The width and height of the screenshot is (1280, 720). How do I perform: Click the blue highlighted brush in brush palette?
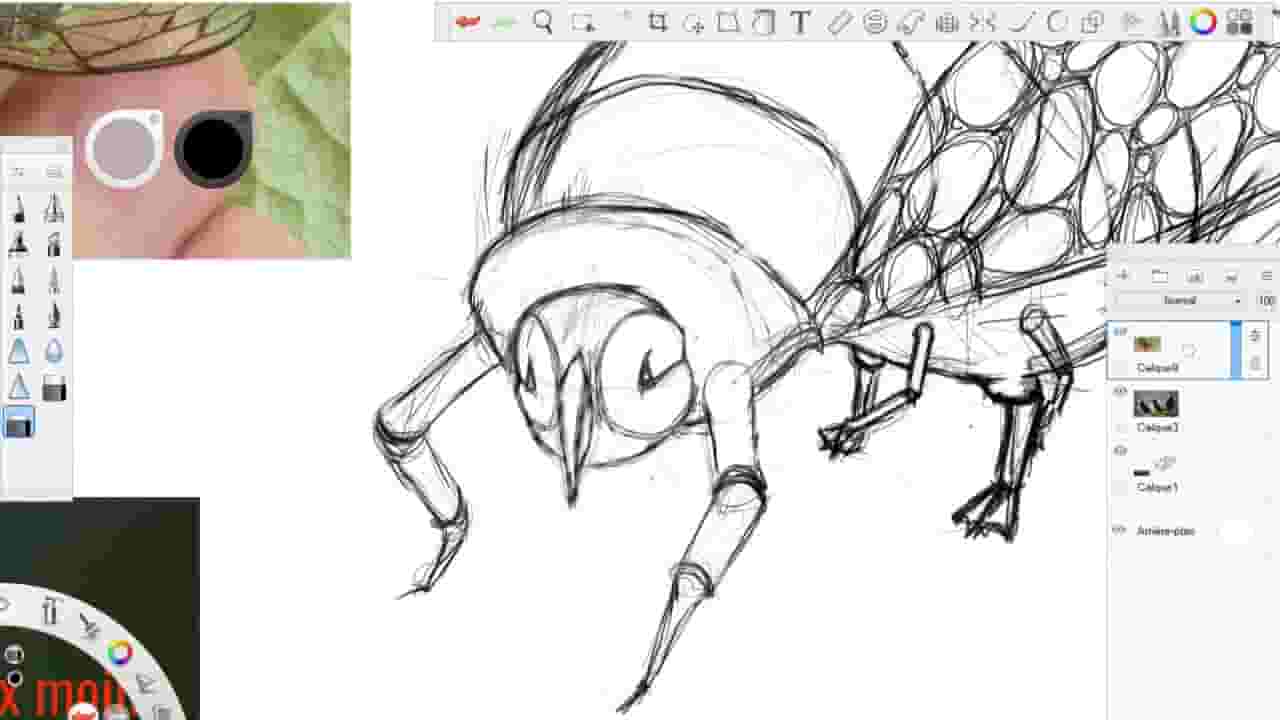coord(19,423)
